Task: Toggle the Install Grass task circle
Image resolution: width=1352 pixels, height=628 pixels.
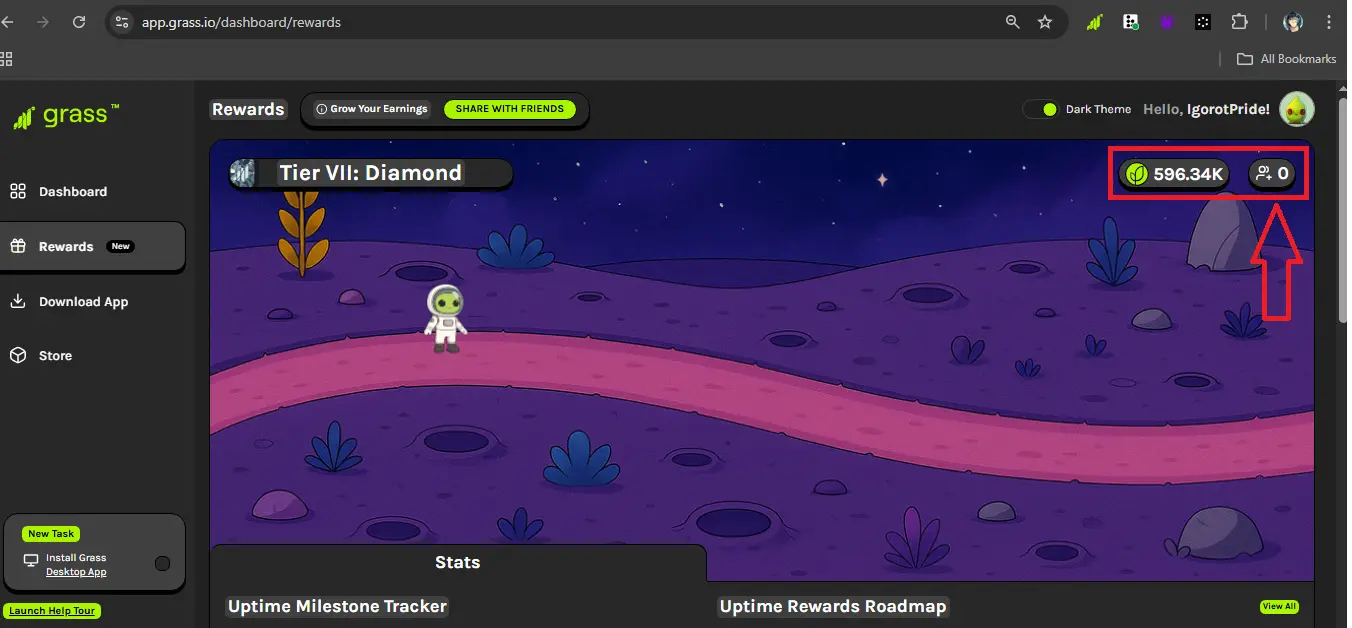Action: [162, 564]
